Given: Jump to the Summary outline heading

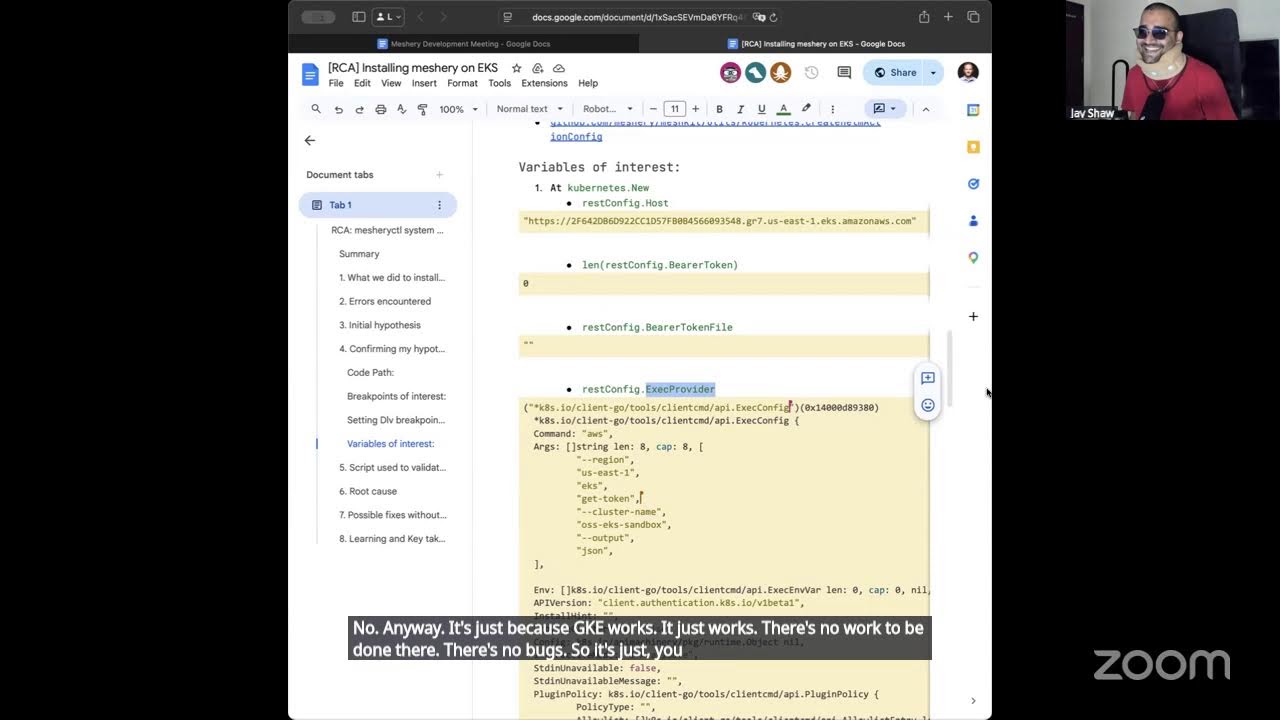Looking at the screenshot, I should tap(359, 254).
